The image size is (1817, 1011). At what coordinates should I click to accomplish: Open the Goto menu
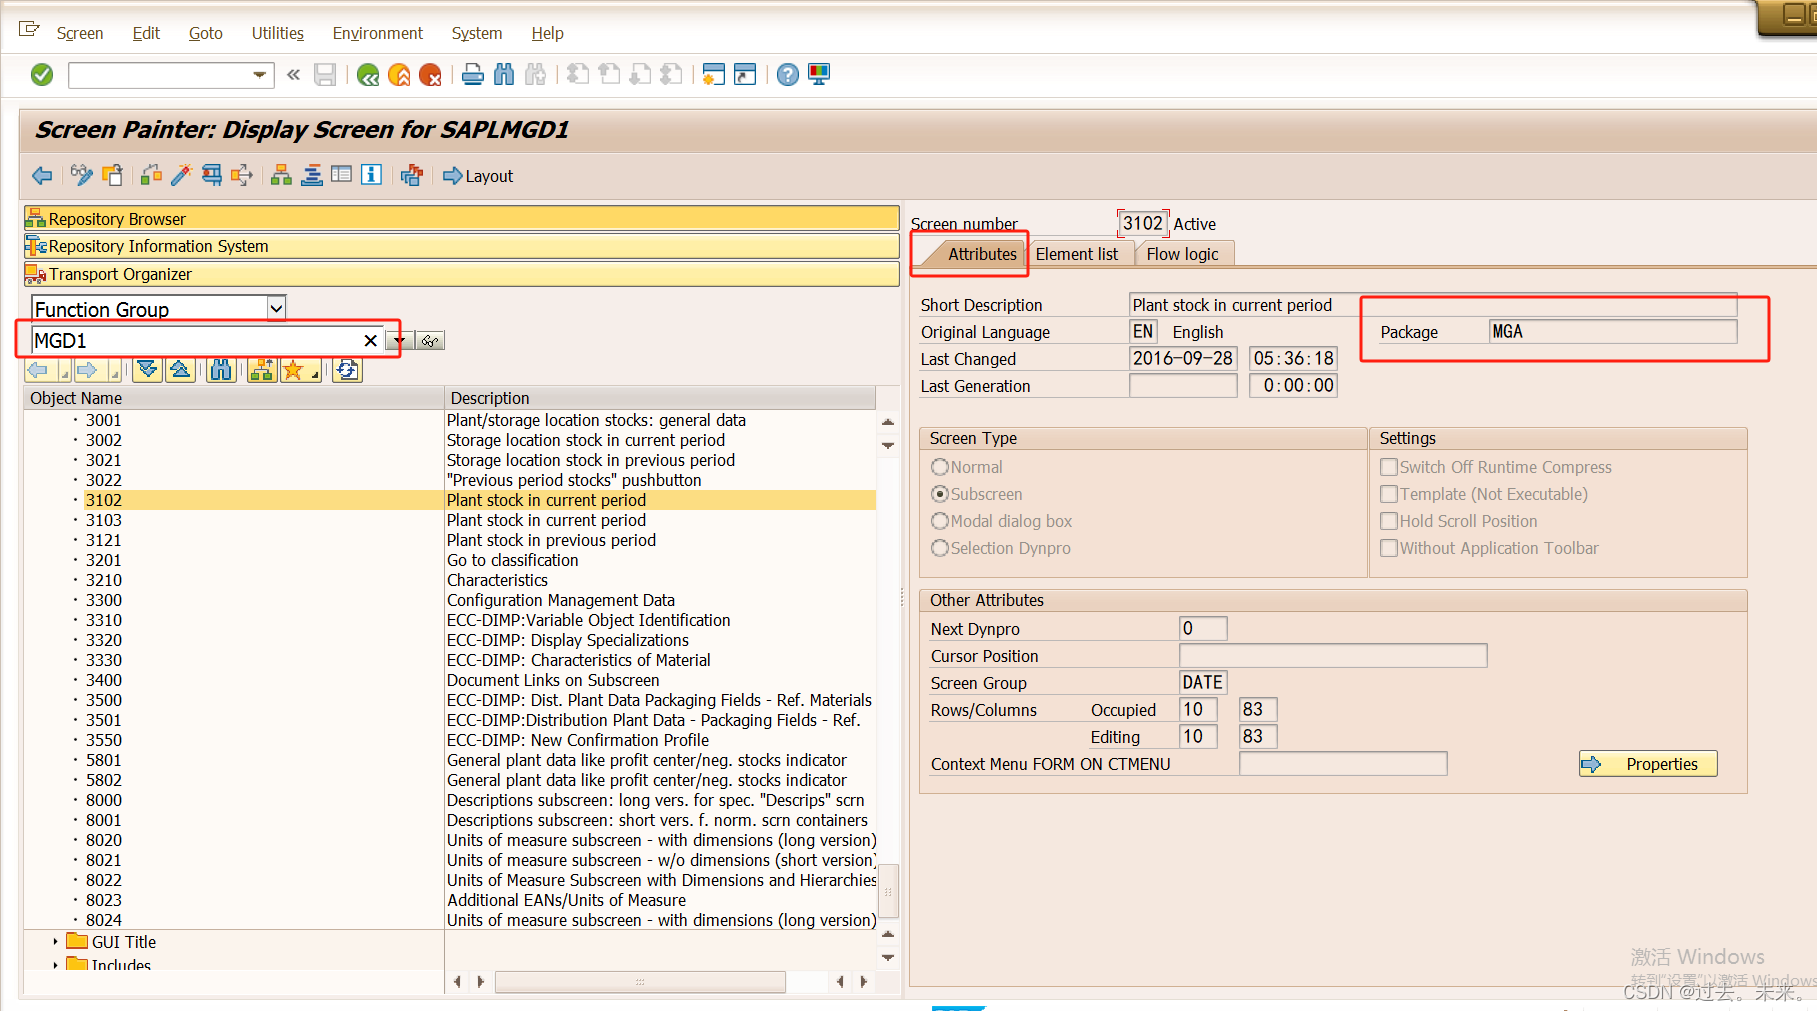[205, 33]
